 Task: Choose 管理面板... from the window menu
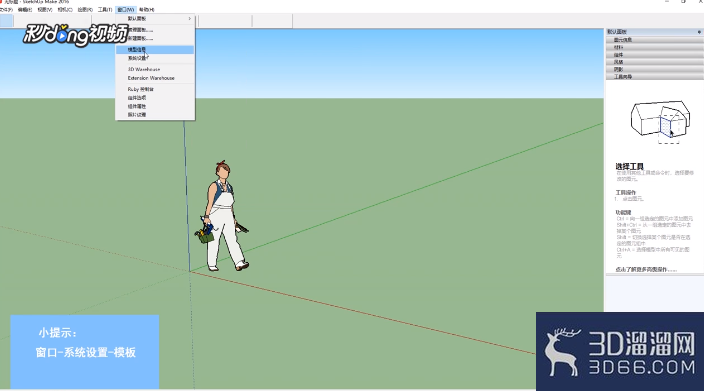155,30
